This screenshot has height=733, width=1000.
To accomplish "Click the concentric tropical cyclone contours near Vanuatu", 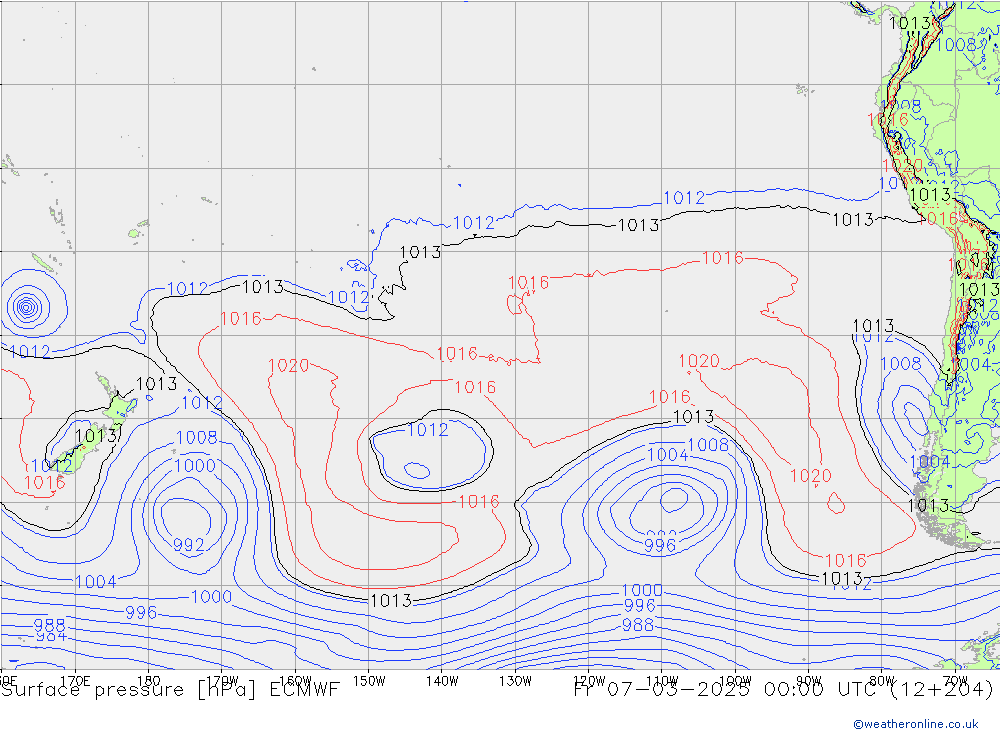I will [26, 307].
